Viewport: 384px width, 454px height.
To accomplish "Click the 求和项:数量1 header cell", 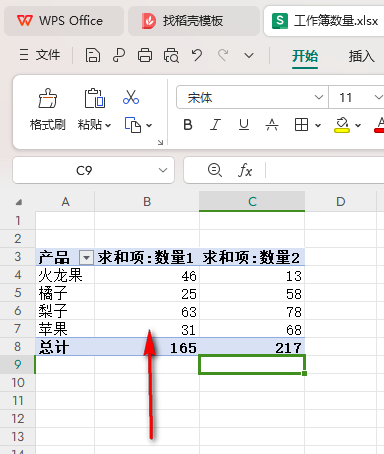I will point(147,257).
